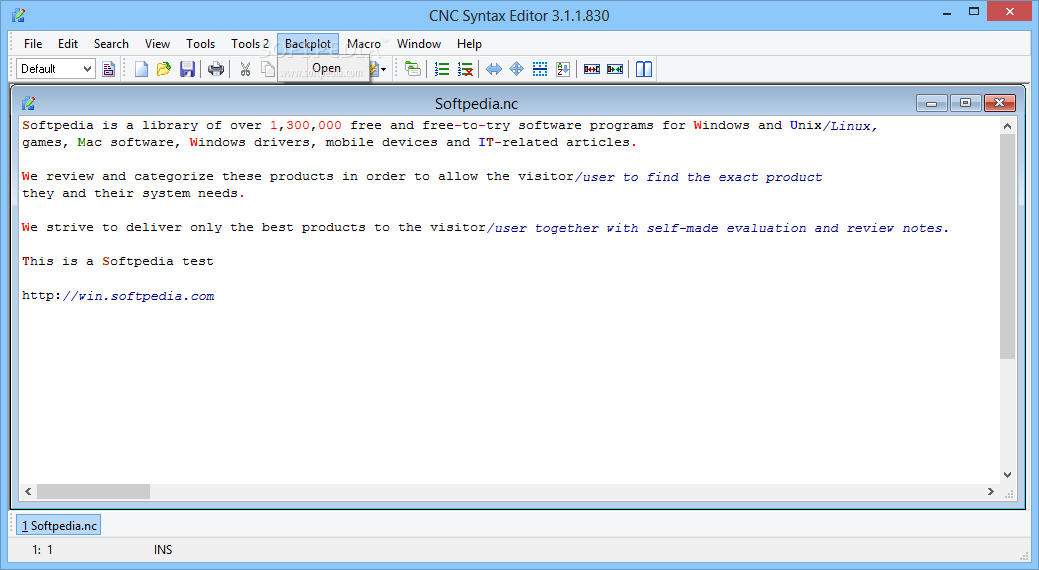Viewport: 1039px width, 570px height.
Task: Click the Softpedia.nc child window icon
Action: click(x=28, y=103)
